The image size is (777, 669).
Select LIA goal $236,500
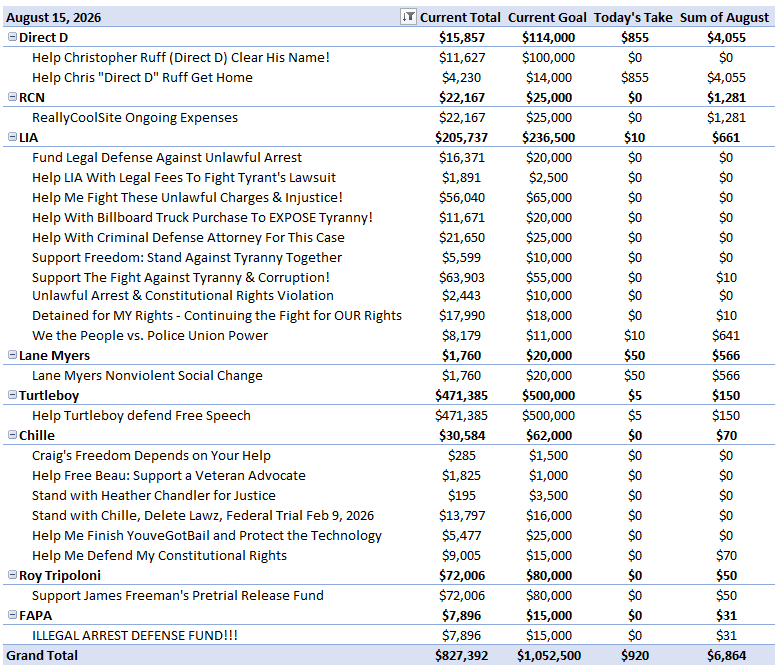[x=549, y=137]
